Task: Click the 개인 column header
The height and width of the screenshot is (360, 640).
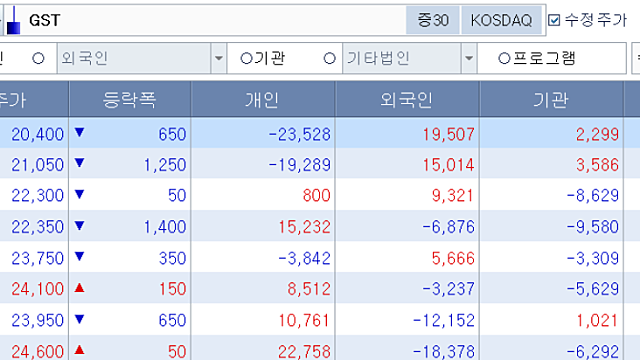Action: click(262, 99)
